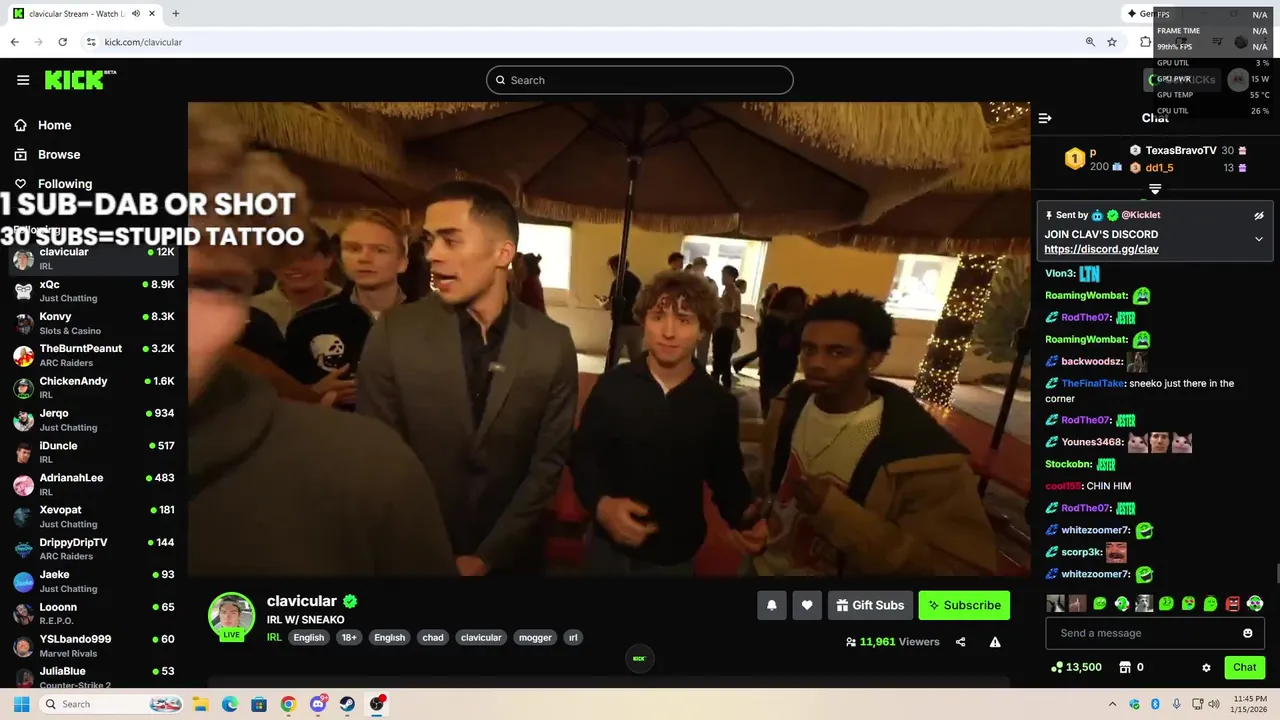The width and height of the screenshot is (1280, 720).
Task: Click the IRL category link
Action: pyautogui.click(x=274, y=637)
